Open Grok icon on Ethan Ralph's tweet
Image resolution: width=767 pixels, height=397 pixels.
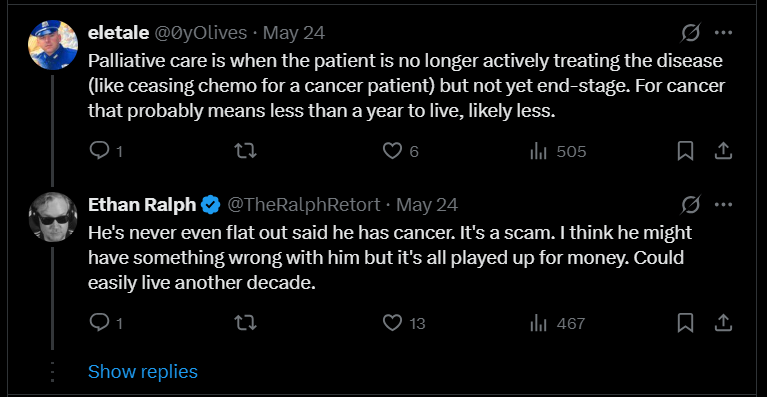pos(692,204)
